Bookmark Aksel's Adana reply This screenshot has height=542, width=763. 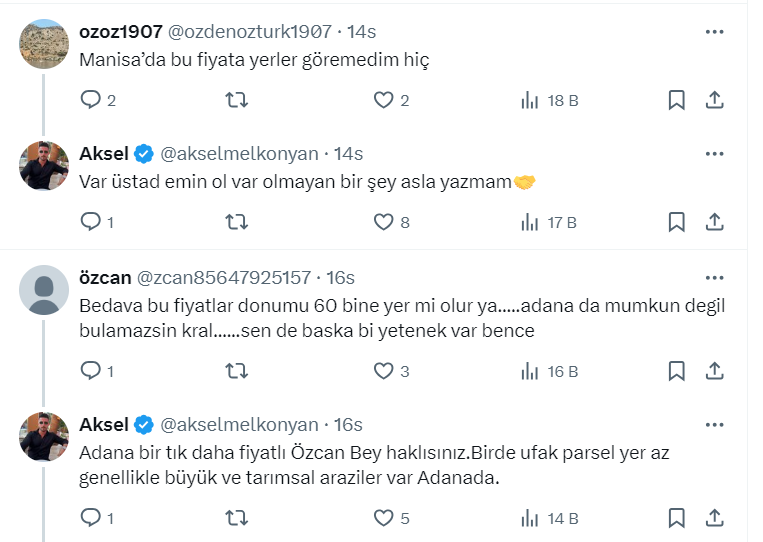pyautogui.click(x=676, y=518)
